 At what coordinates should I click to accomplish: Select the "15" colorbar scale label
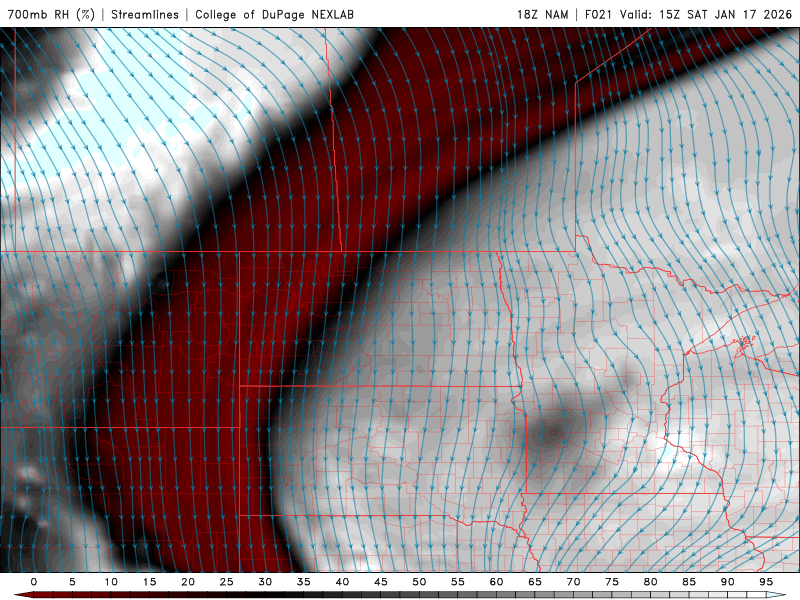tap(149, 582)
